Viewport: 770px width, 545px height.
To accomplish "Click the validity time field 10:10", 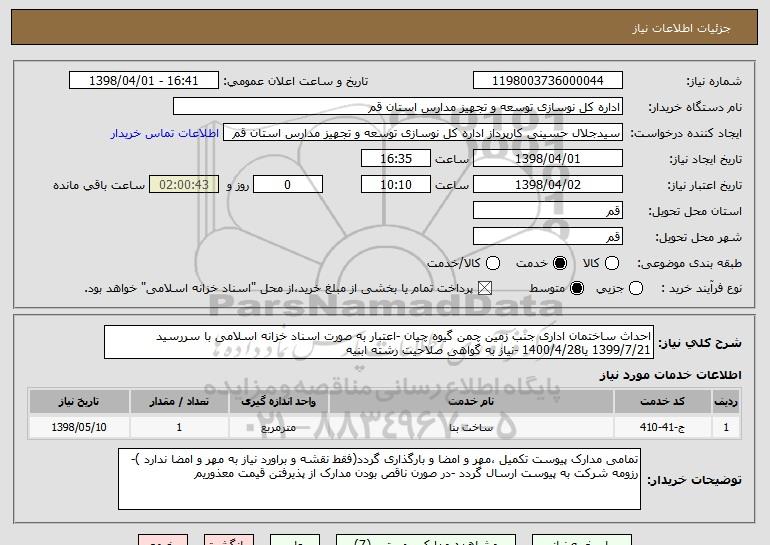I will [x=396, y=184].
